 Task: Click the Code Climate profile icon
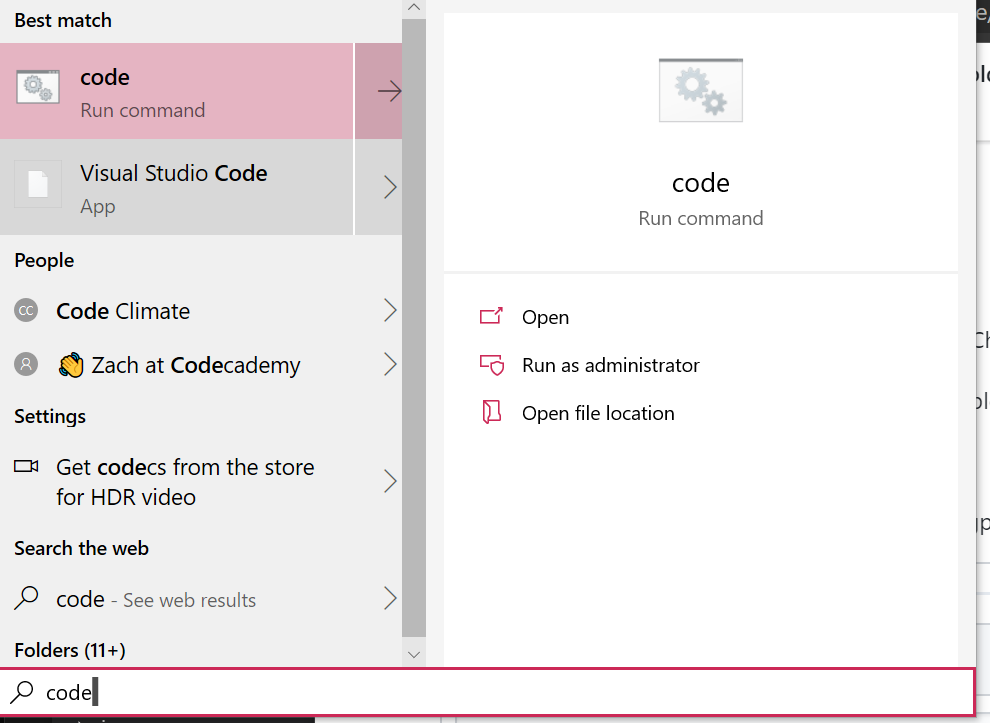click(25, 311)
